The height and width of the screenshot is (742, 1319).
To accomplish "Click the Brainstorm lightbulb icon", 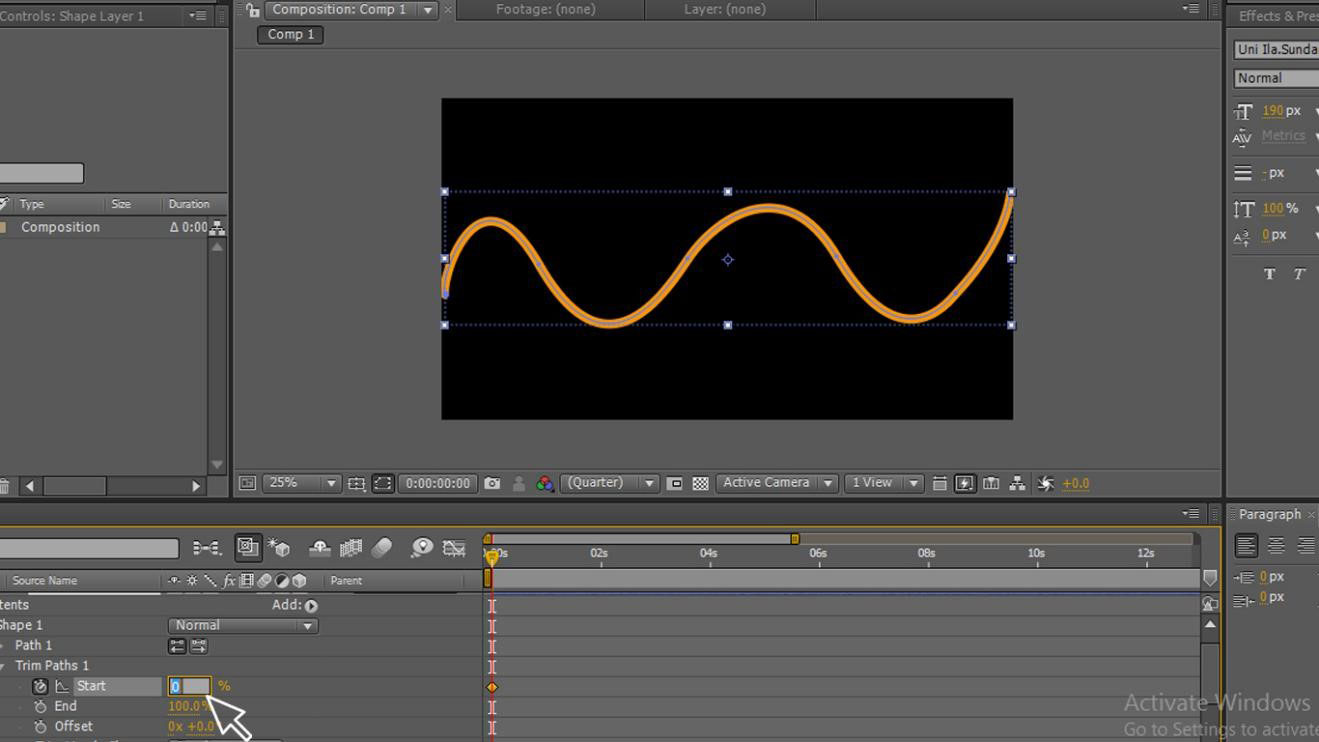I will (x=422, y=548).
